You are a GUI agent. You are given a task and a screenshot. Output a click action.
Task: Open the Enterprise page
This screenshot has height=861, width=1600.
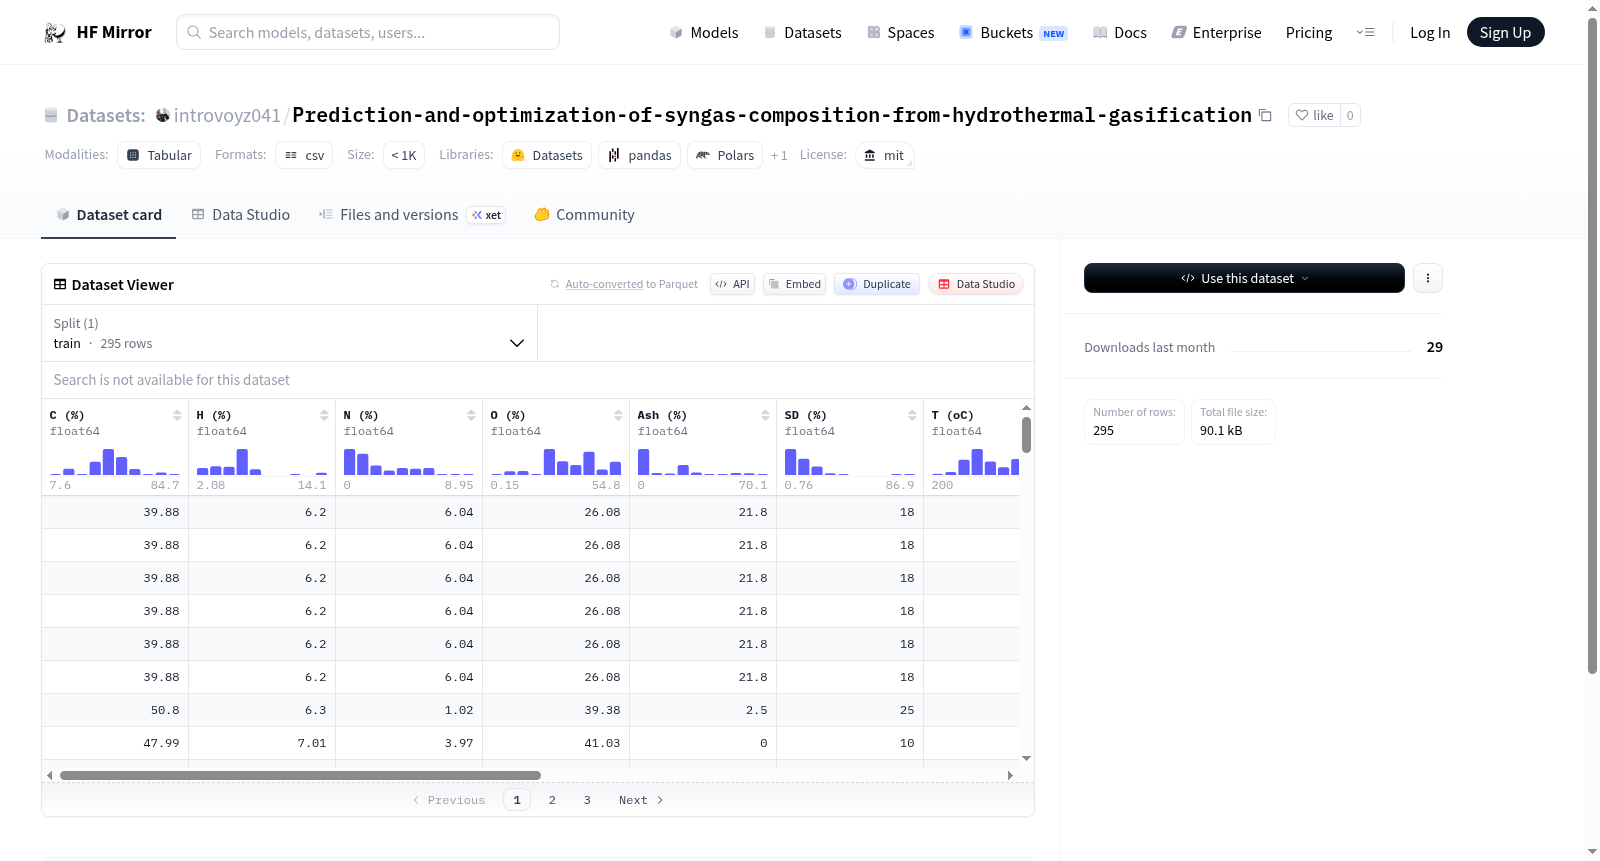[1216, 33]
